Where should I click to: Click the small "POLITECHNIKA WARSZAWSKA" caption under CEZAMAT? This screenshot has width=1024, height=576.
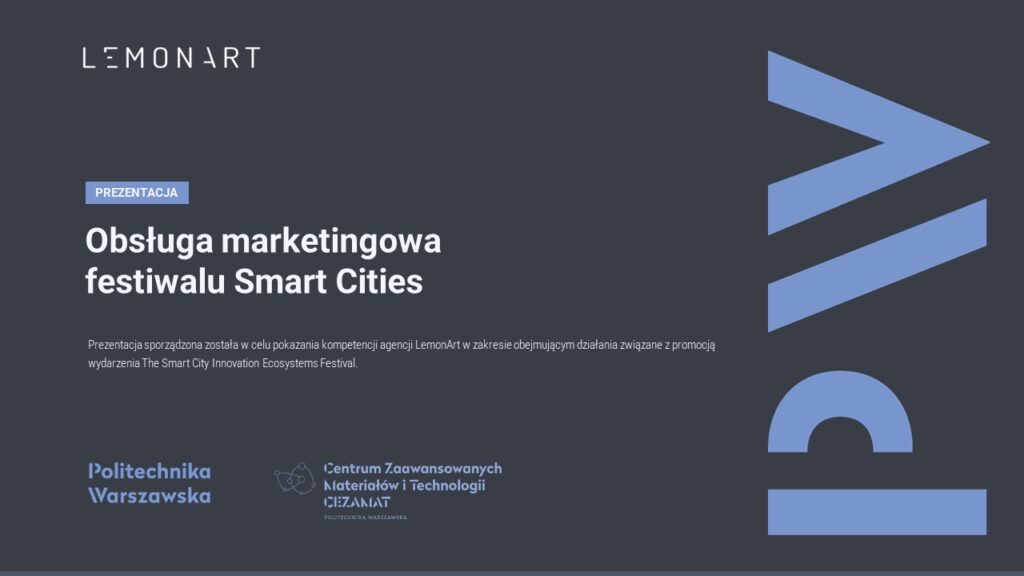(365, 518)
